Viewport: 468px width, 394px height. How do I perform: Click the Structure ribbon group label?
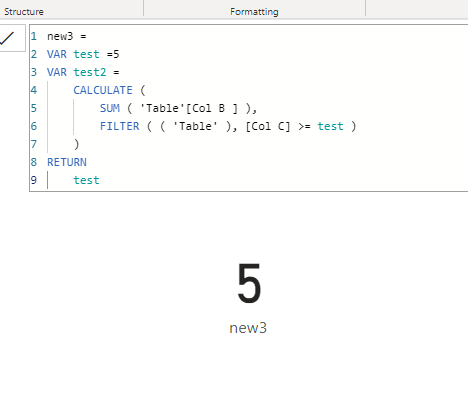tap(24, 12)
